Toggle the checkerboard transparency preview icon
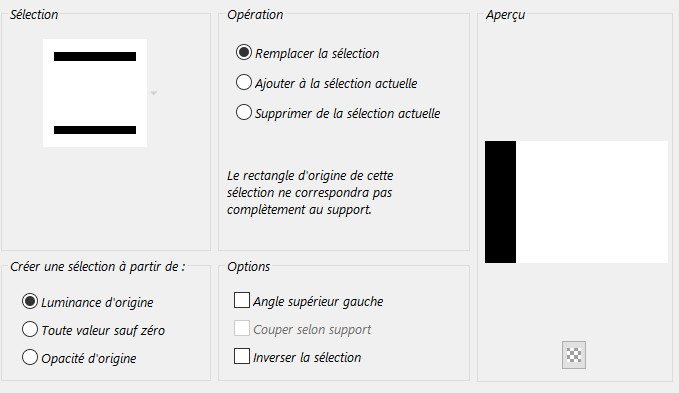679x393 pixels. [574, 355]
